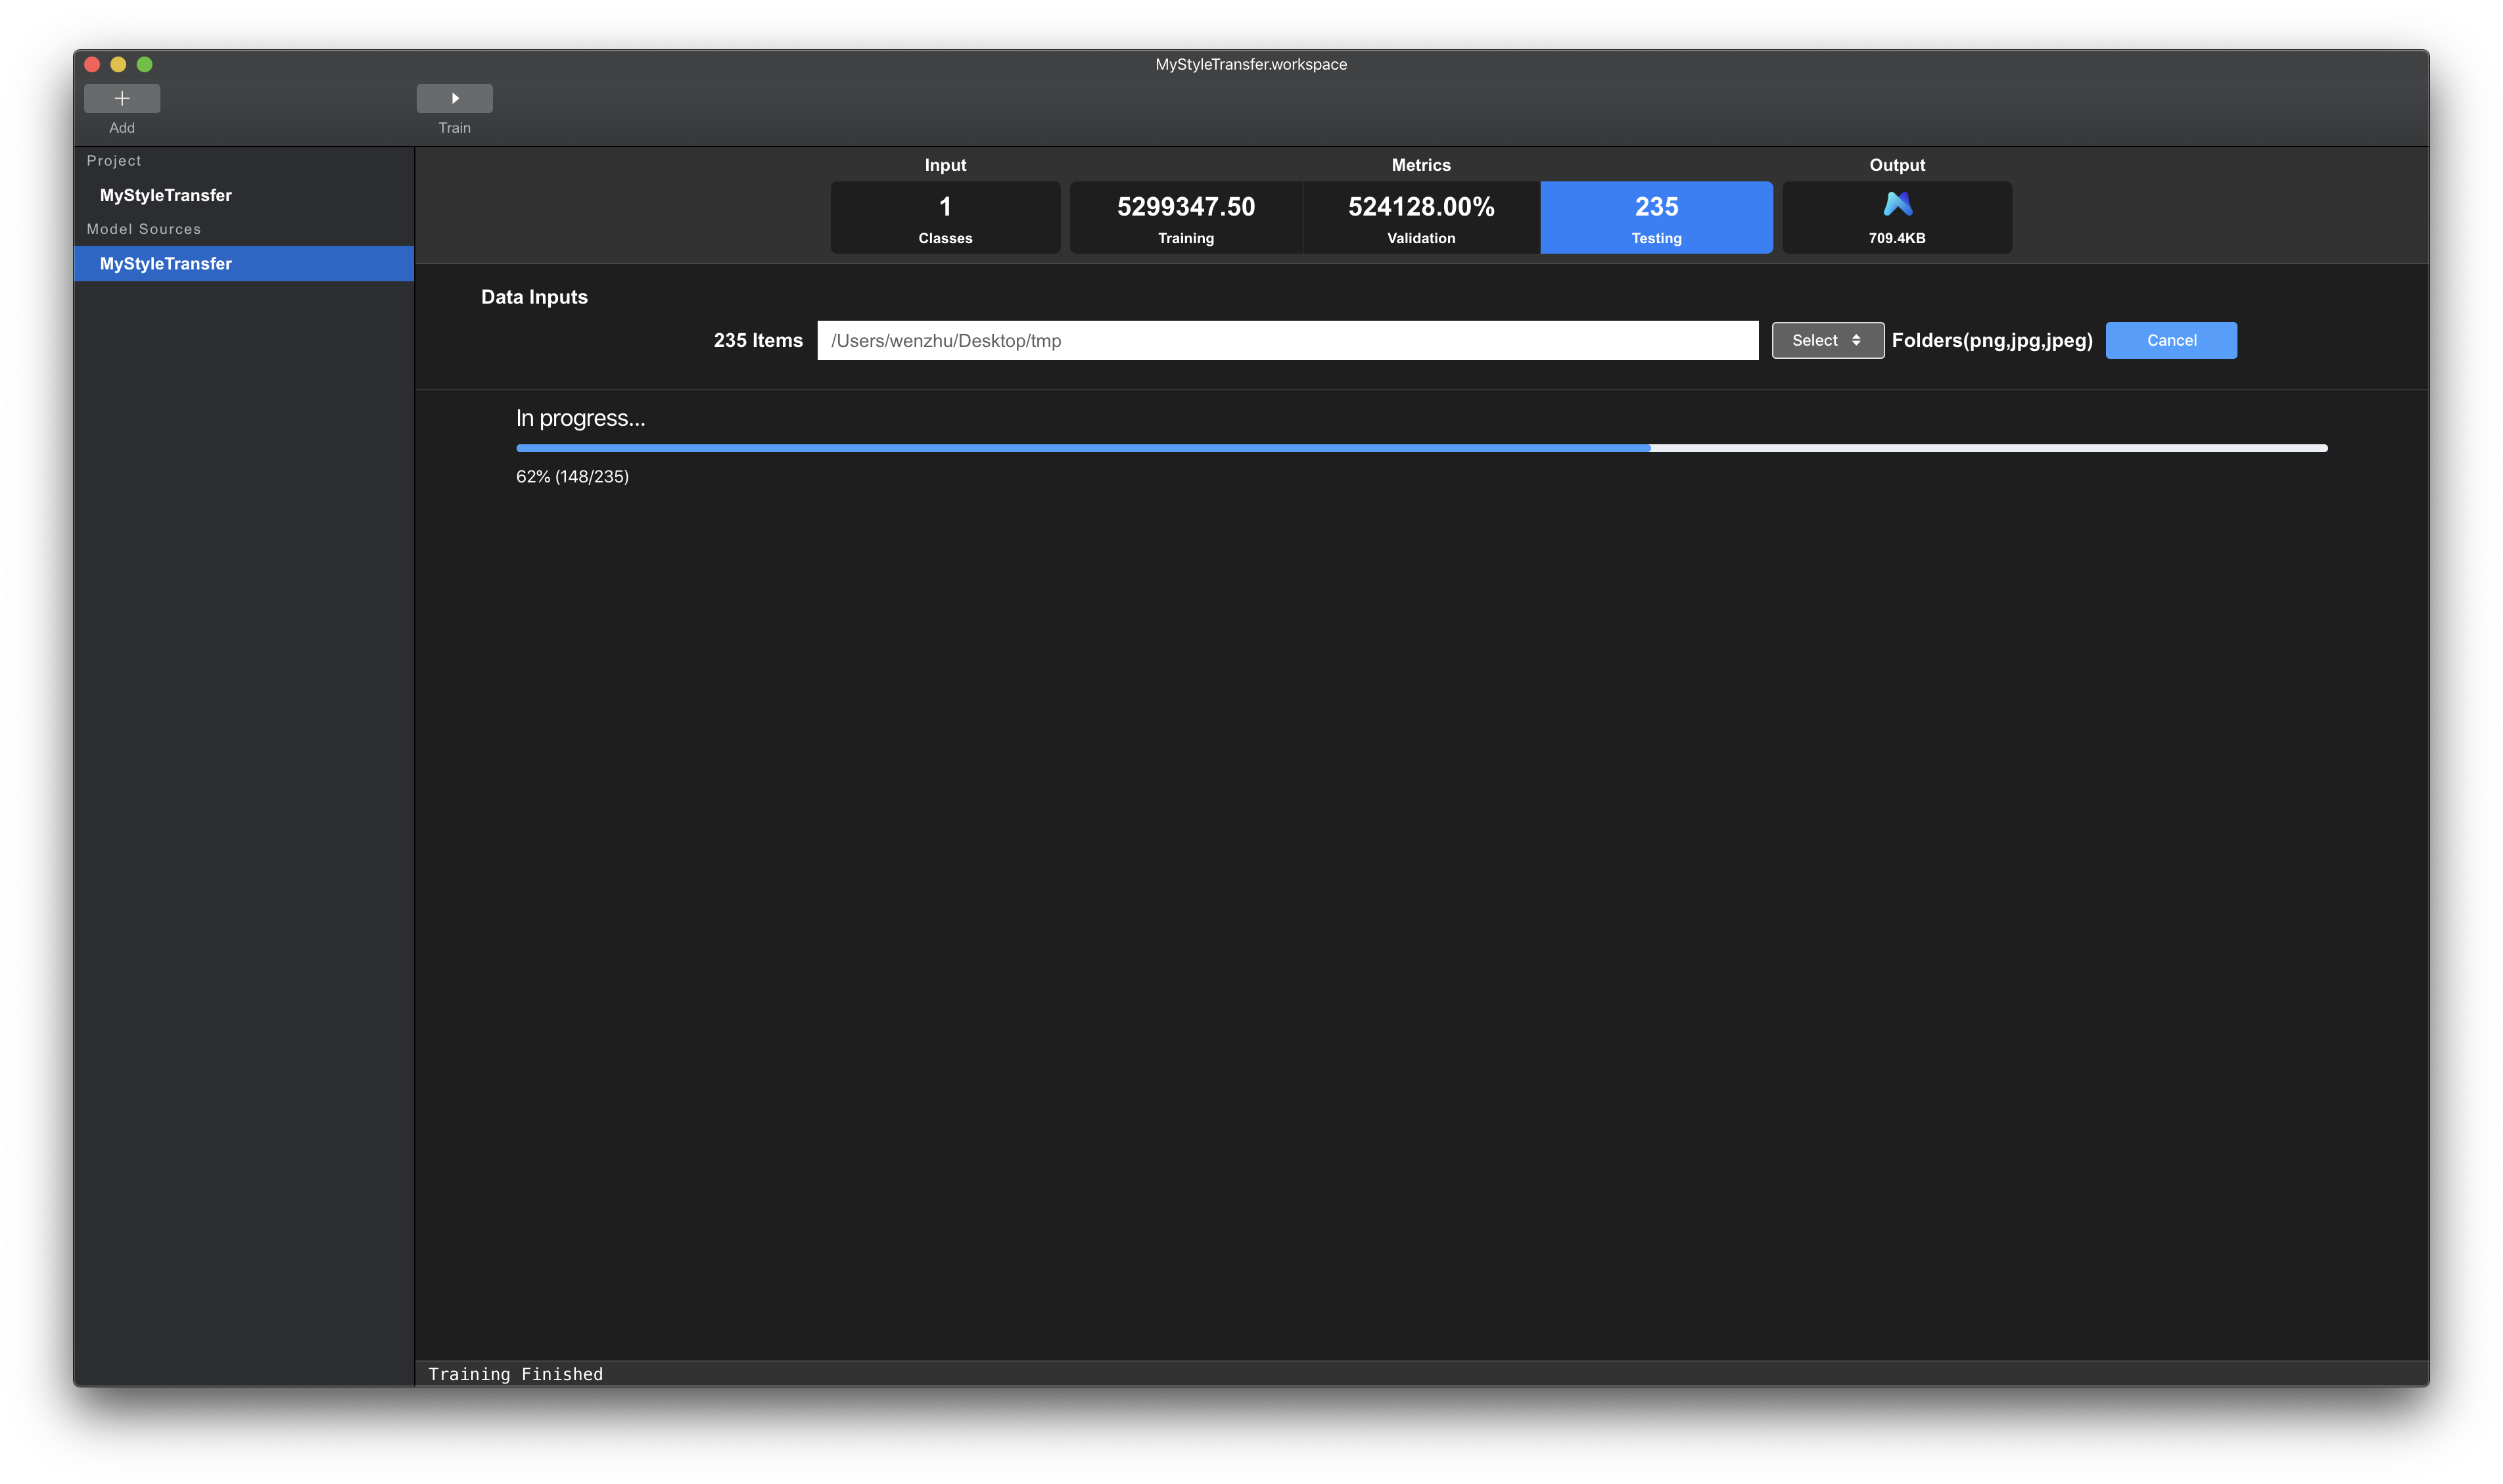Cancel the in-progress testing
The height and width of the screenshot is (1484, 2503).
(x=2171, y=340)
